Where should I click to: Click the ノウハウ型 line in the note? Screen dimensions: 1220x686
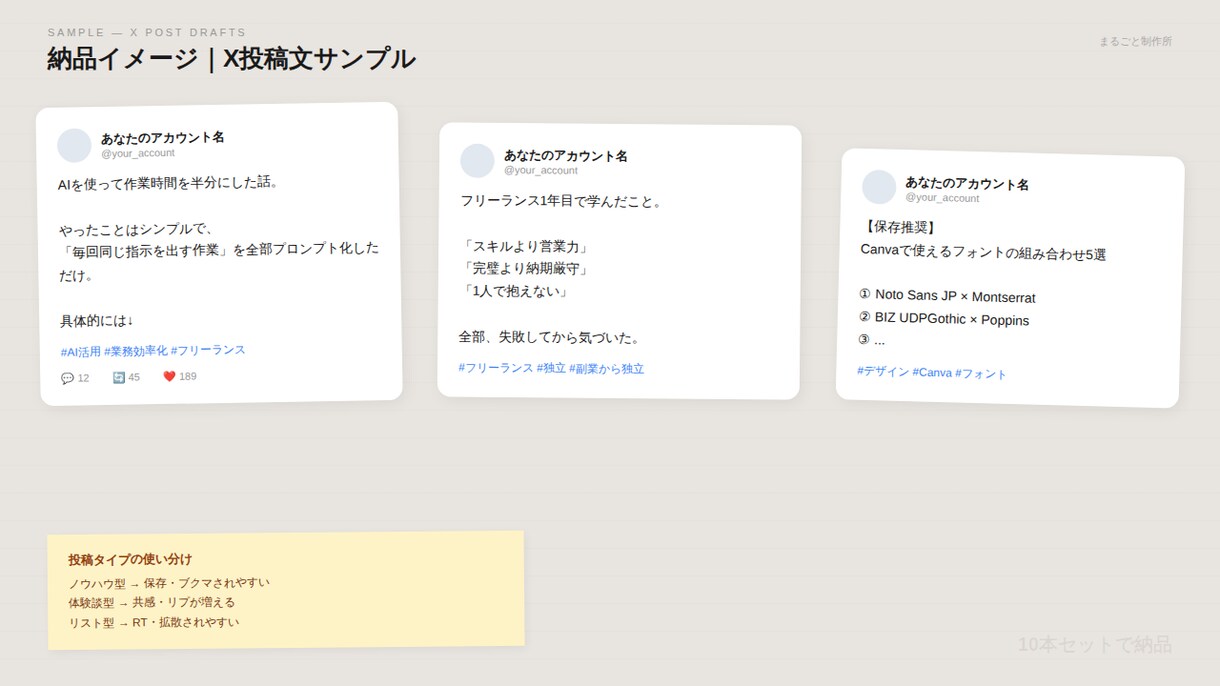(169, 583)
